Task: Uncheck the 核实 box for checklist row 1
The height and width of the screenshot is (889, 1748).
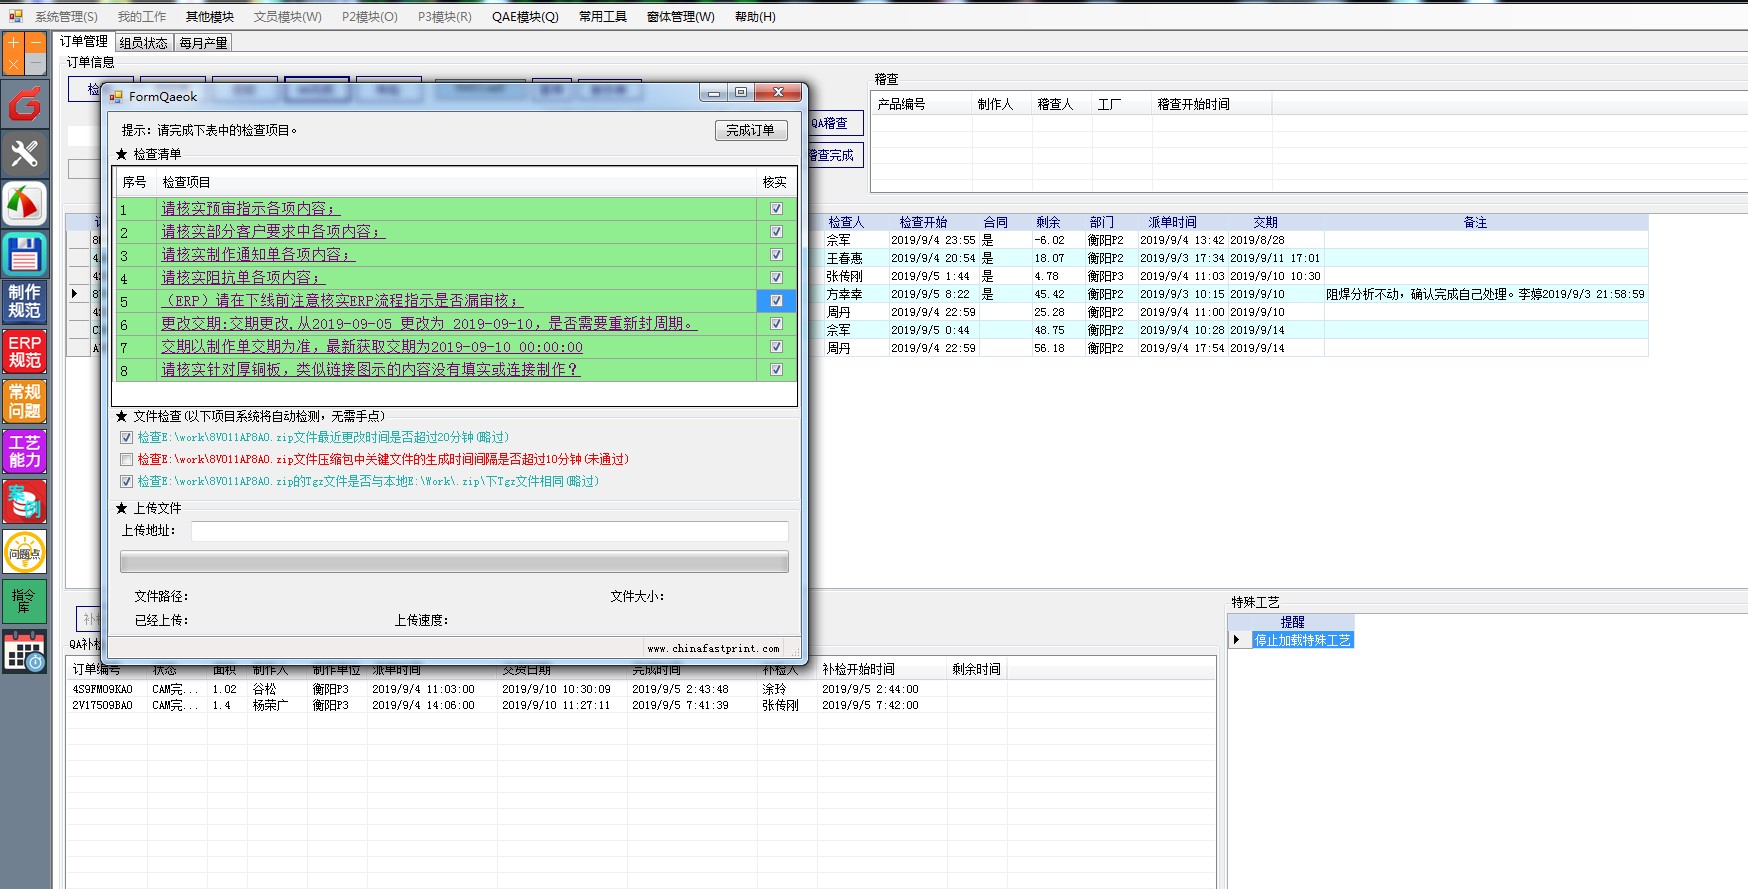Action: click(x=776, y=209)
